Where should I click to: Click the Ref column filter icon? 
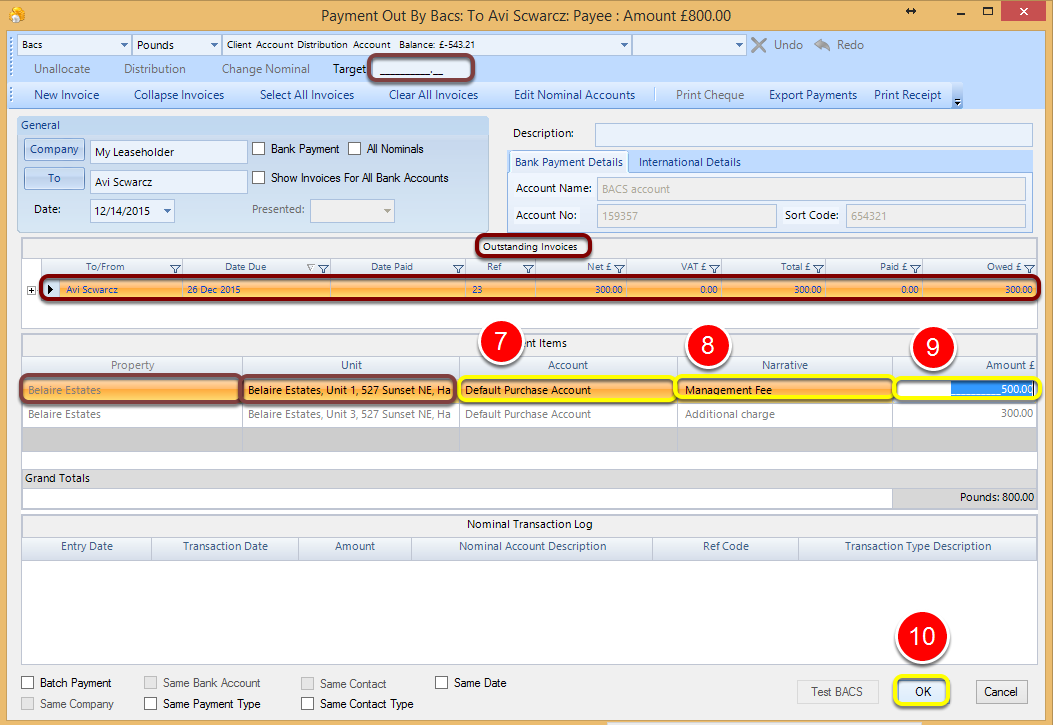pyautogui.click(x=529, y=269)
